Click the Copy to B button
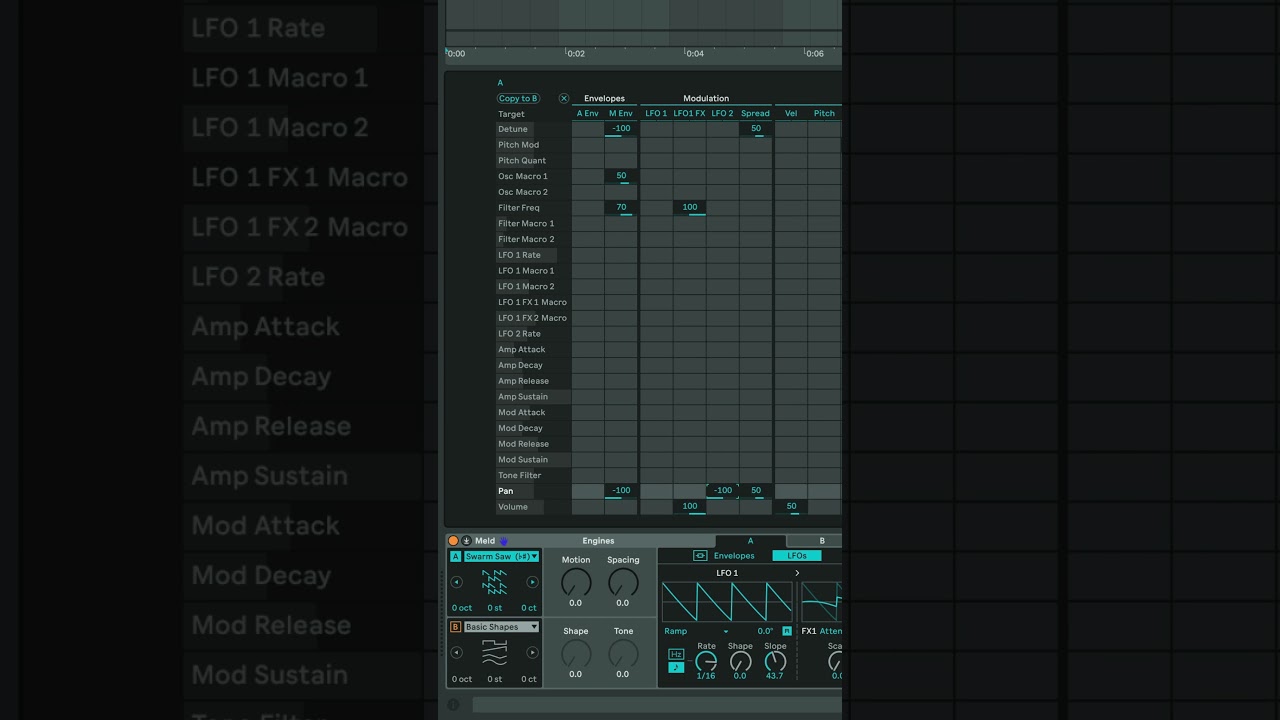Image resolution: width=1280 pixels, height=720 pixels. coord(518,98)
